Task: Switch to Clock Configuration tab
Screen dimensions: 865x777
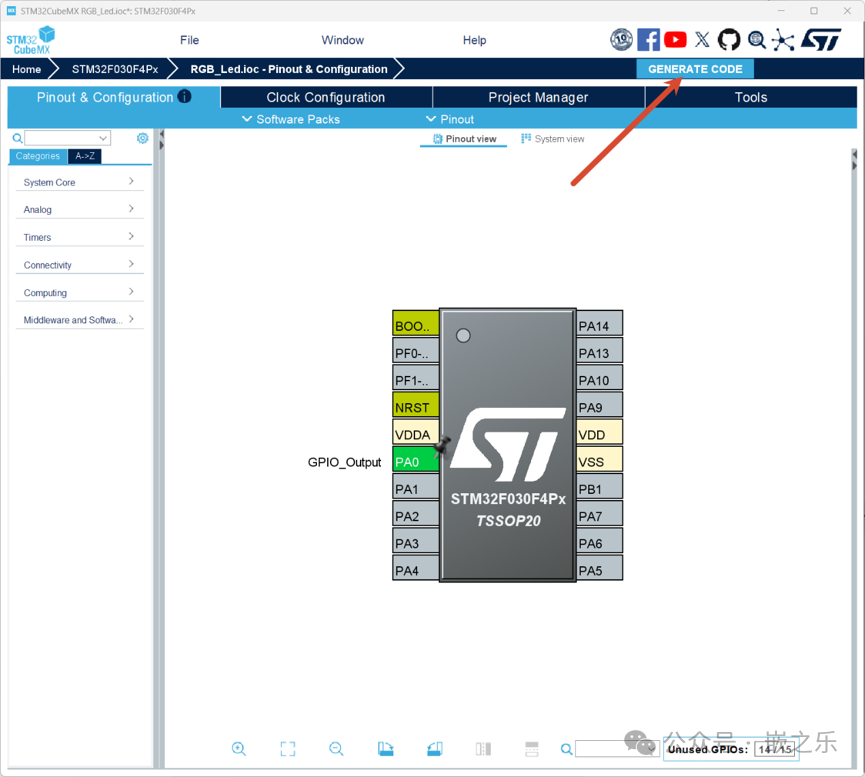Action: 326,97
